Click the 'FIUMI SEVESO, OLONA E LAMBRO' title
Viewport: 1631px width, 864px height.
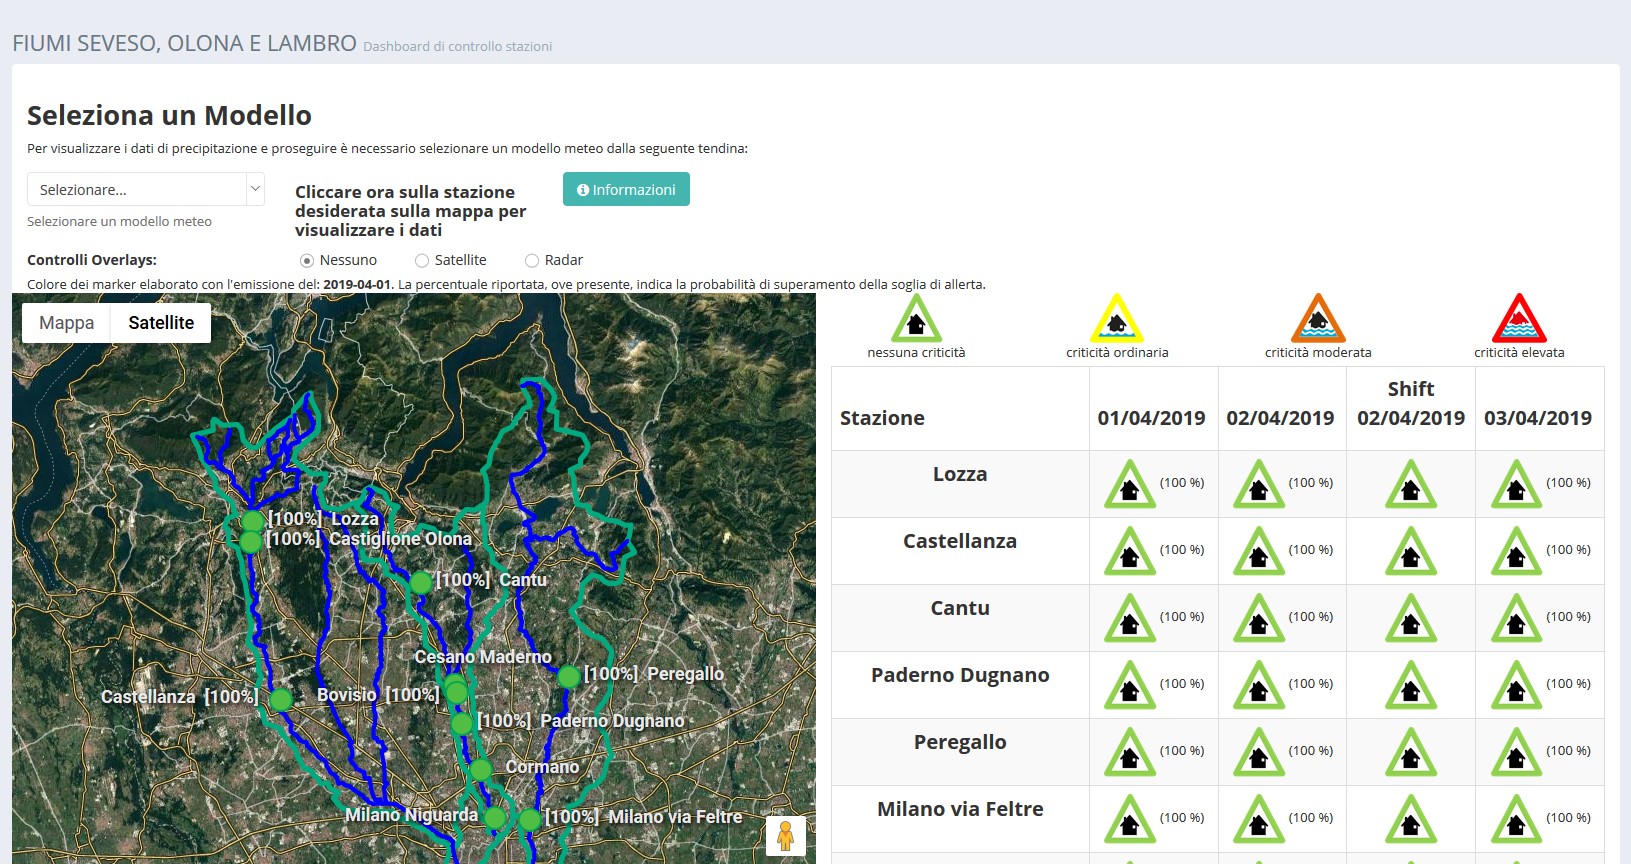[184, 43]
